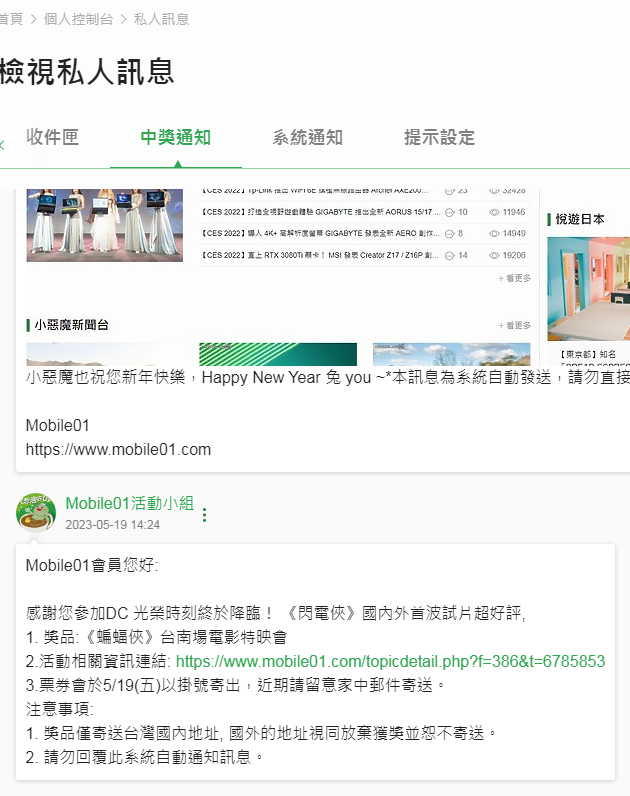Screen dimensions: 630x796
Task: Click 獎品 line 《蝙蝠俠》台南場電影特映會
Action: (156, 637)
